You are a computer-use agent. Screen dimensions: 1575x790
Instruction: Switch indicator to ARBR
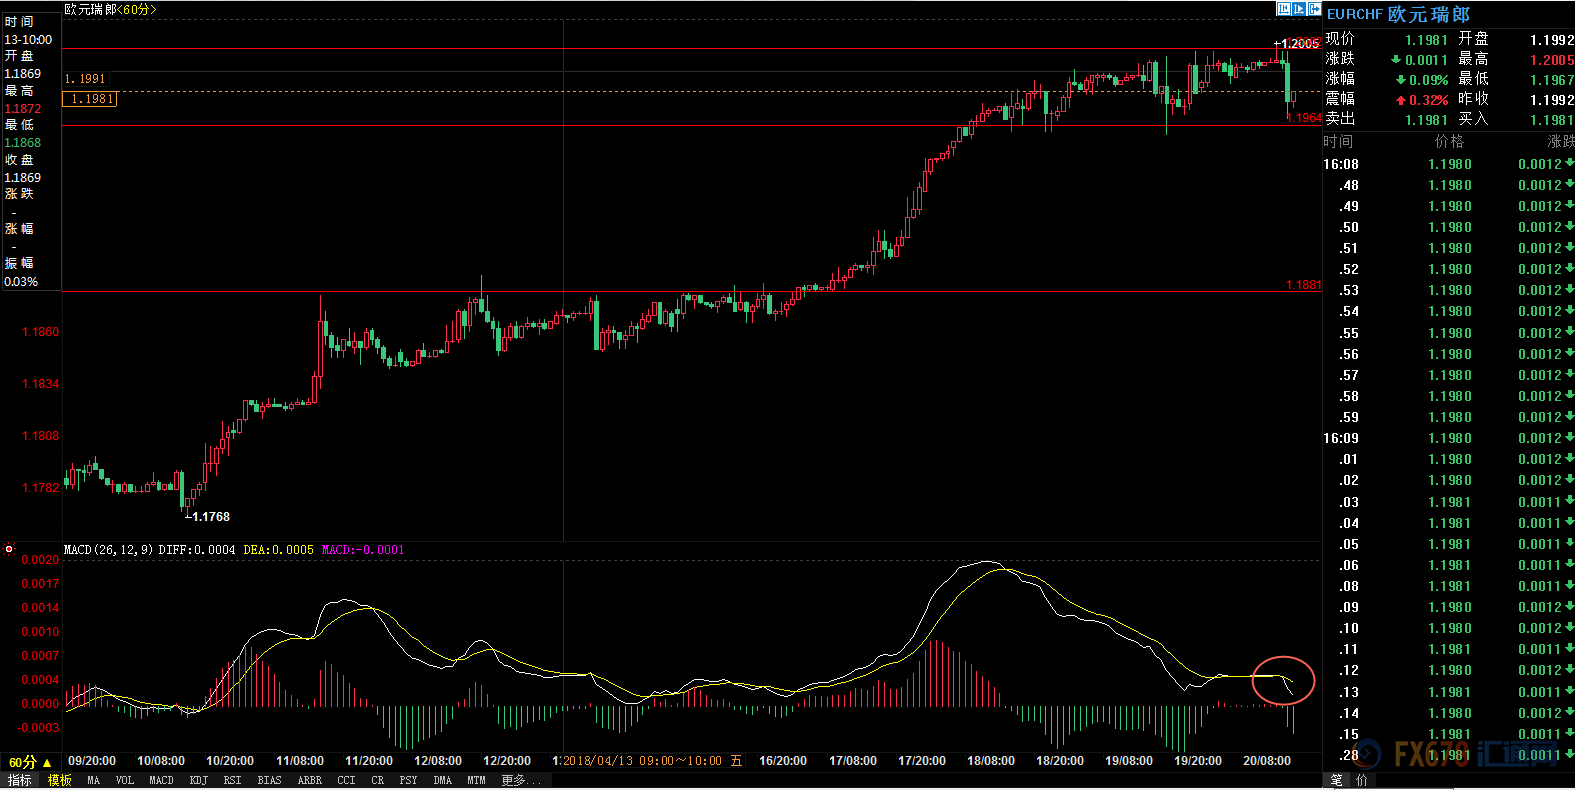tap(310, 780)
